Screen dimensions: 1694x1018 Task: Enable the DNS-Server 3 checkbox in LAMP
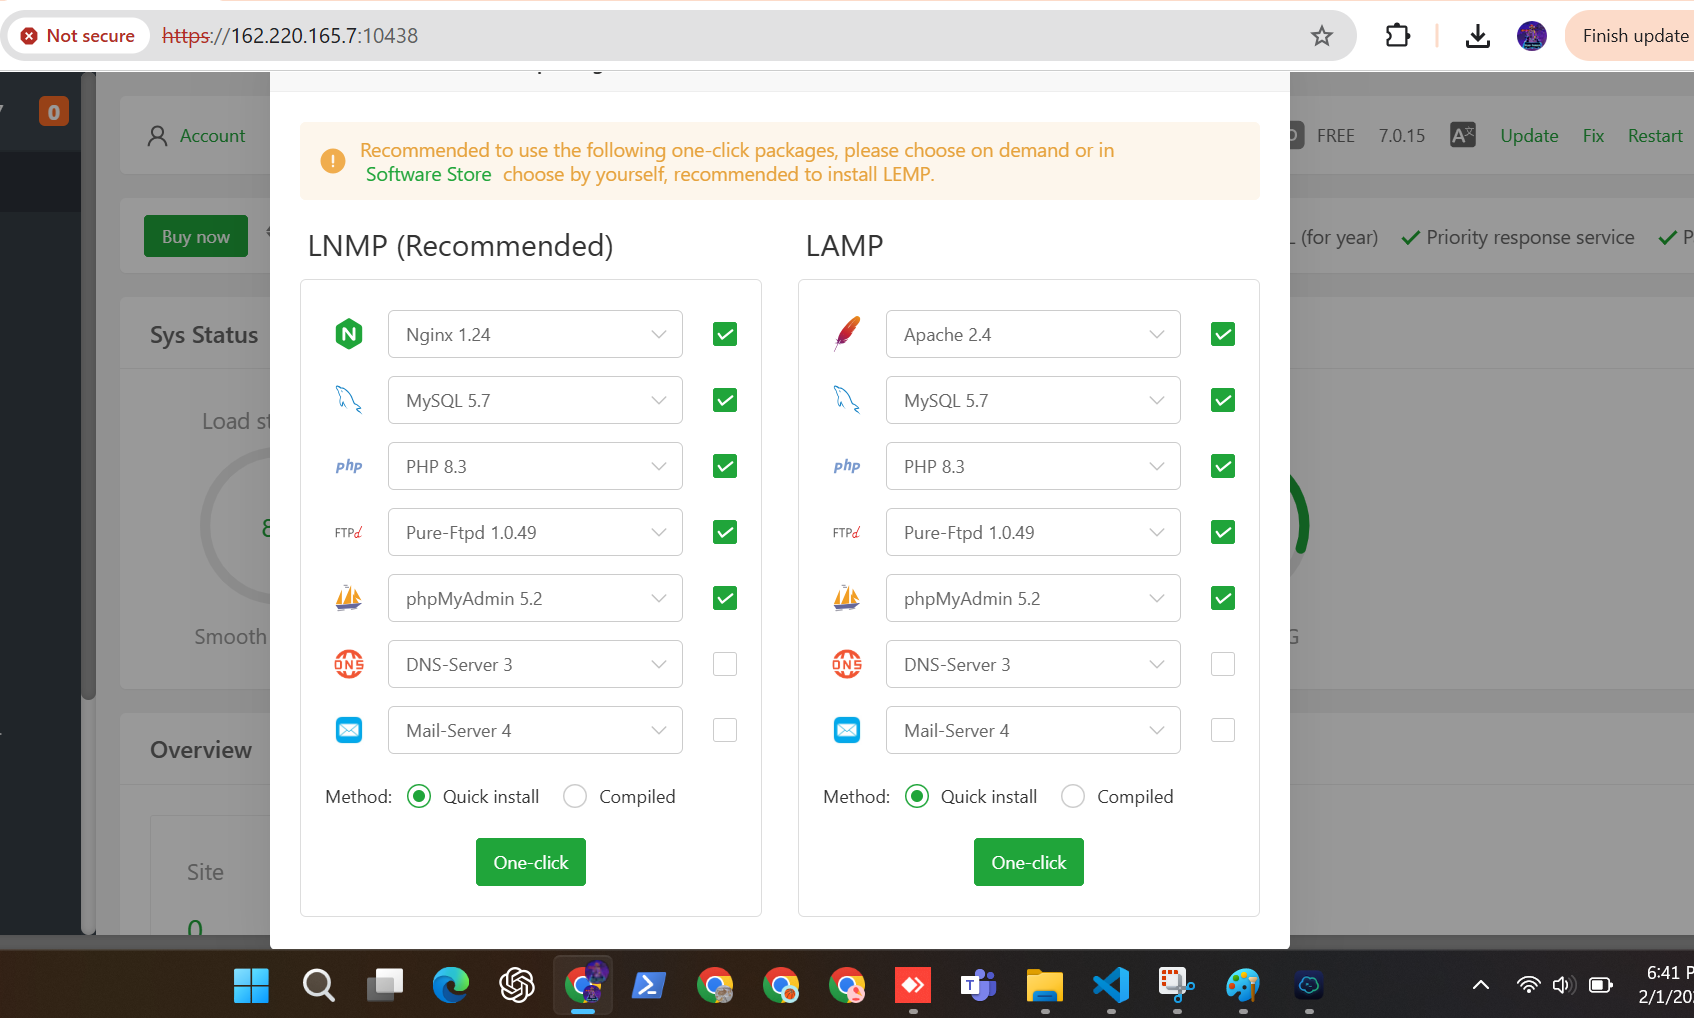coord(1222,664)
